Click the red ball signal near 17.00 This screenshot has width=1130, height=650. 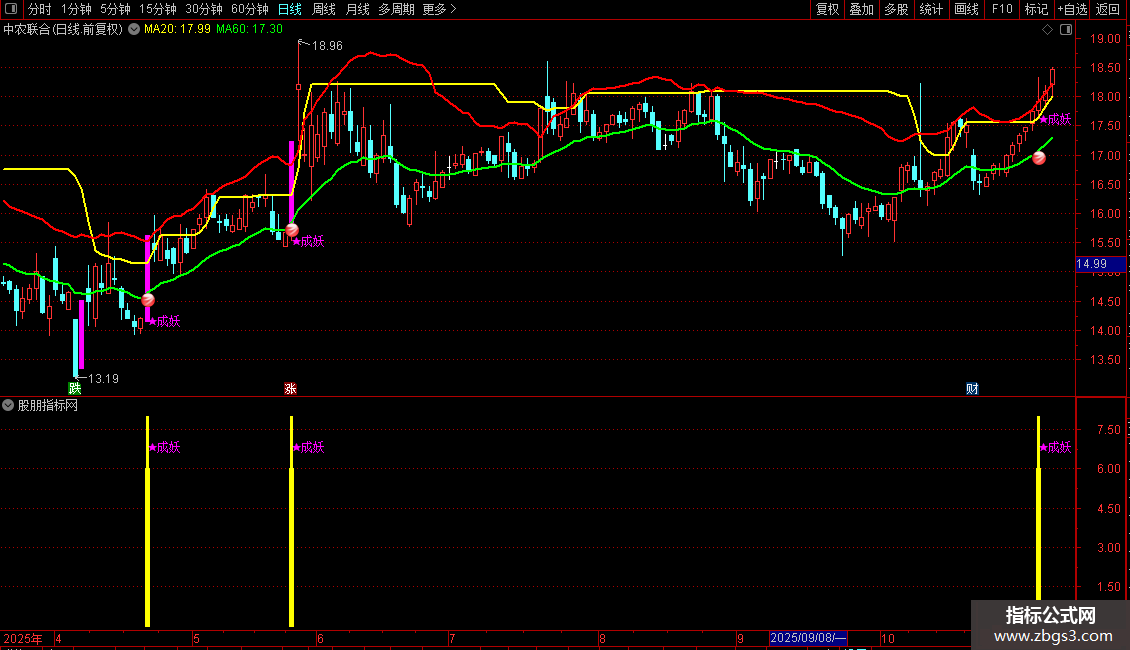click(x=1038, y=158)
